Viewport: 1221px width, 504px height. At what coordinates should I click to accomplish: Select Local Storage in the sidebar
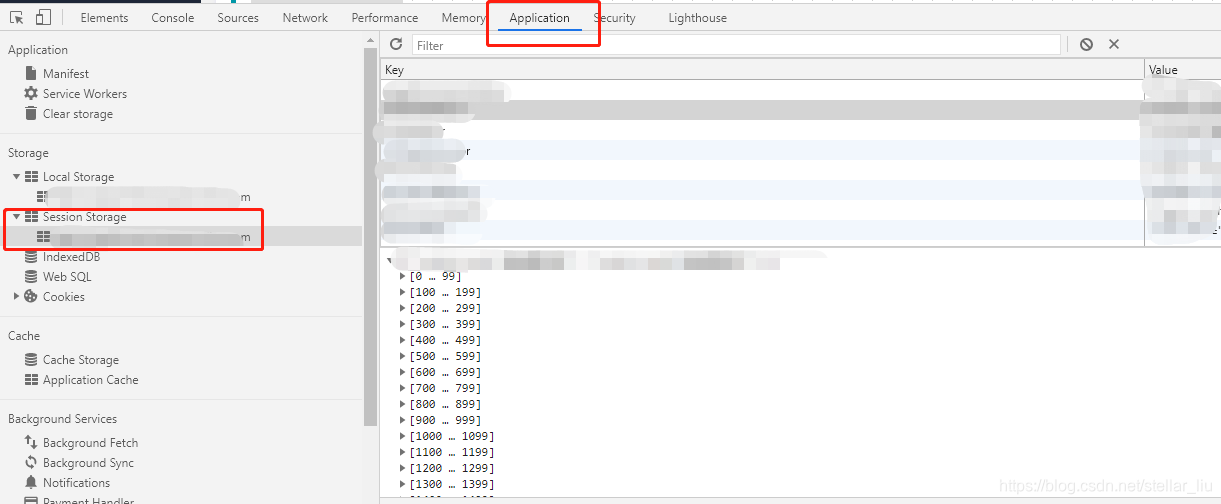(79, 177)
